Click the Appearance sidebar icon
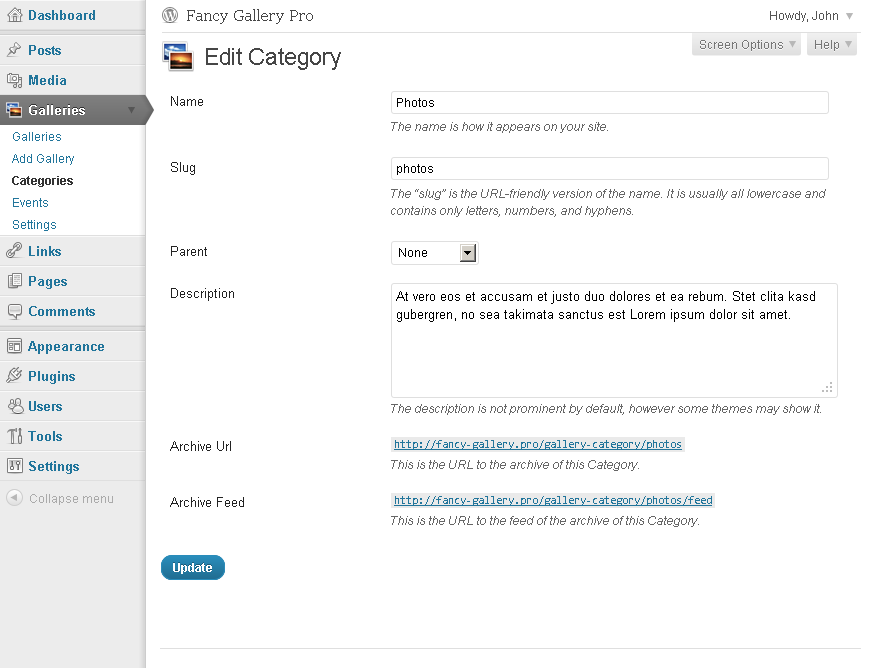 click(x=15, y=346)
